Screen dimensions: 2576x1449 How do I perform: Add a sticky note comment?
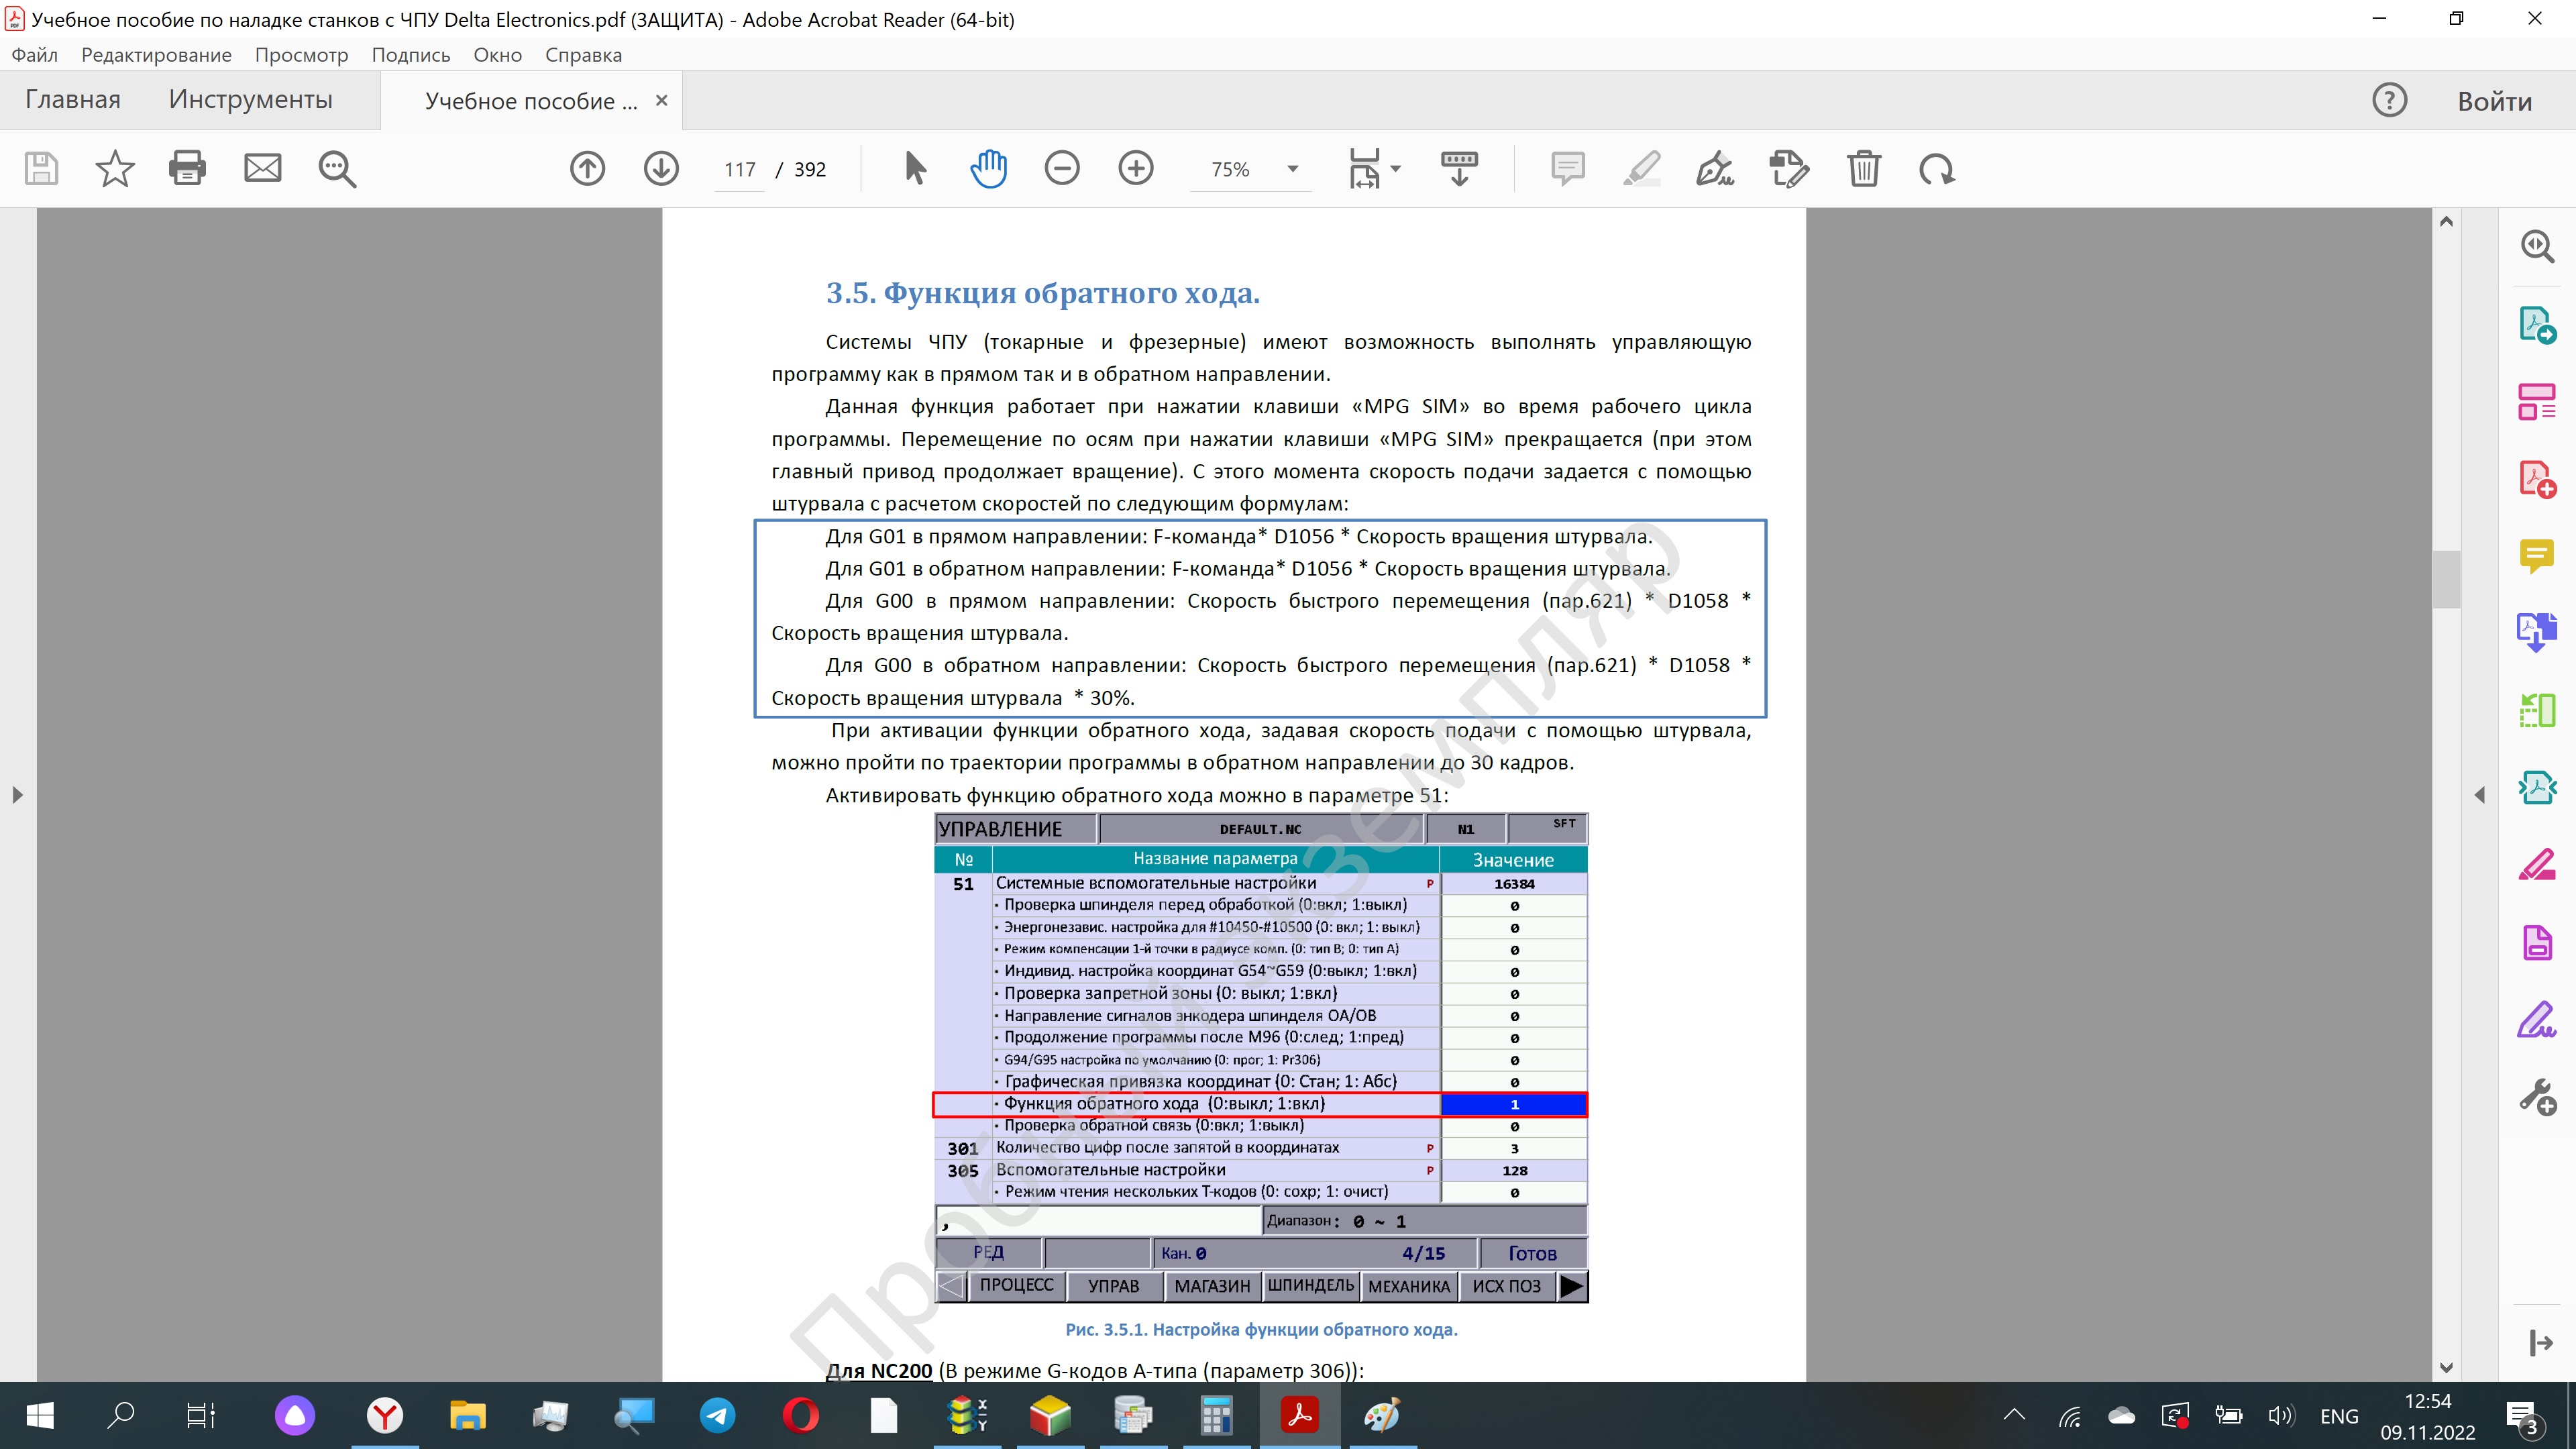[x=1567, y=168]
